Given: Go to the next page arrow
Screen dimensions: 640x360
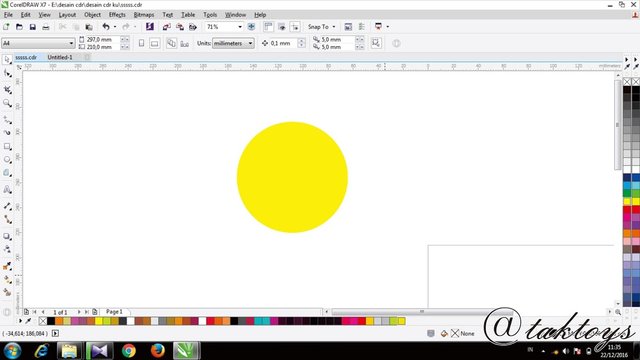Looking at the screenshot, I should 79,312.
